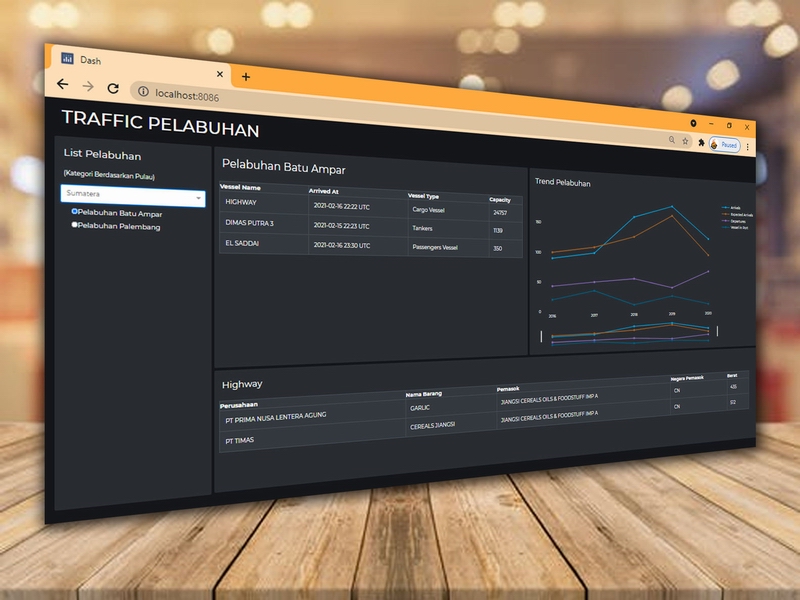This screenshot has height=600, width=800.
Task: Click the left range slider handle below chart
Action: coord(541,337)
